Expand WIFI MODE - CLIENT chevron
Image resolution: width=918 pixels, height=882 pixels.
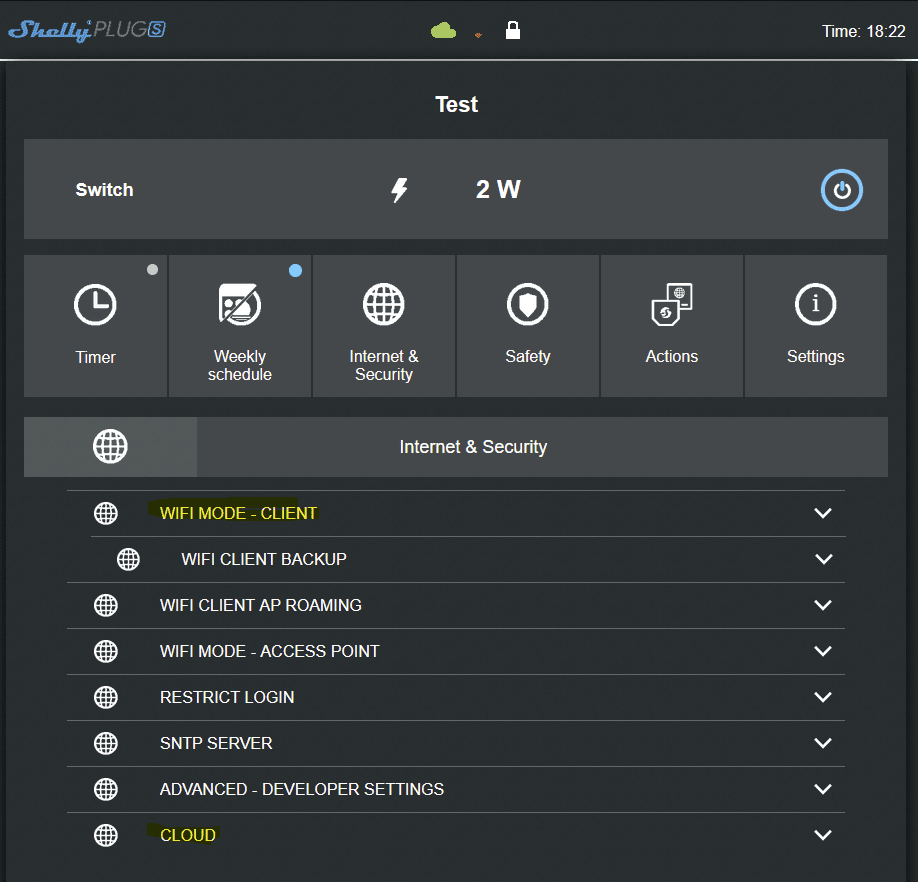(x=823, y=513)
